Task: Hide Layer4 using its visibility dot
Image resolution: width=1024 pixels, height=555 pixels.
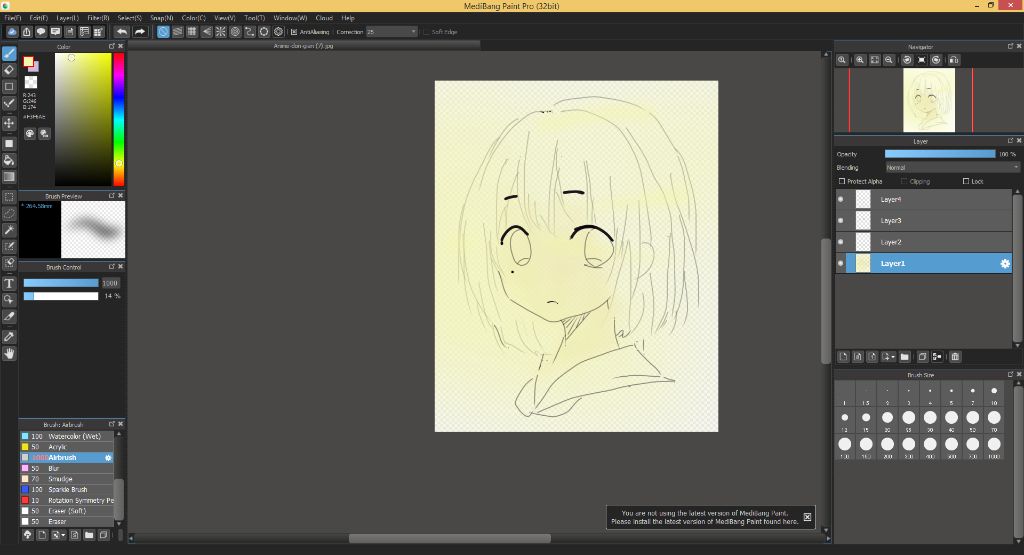Action: 840,200
